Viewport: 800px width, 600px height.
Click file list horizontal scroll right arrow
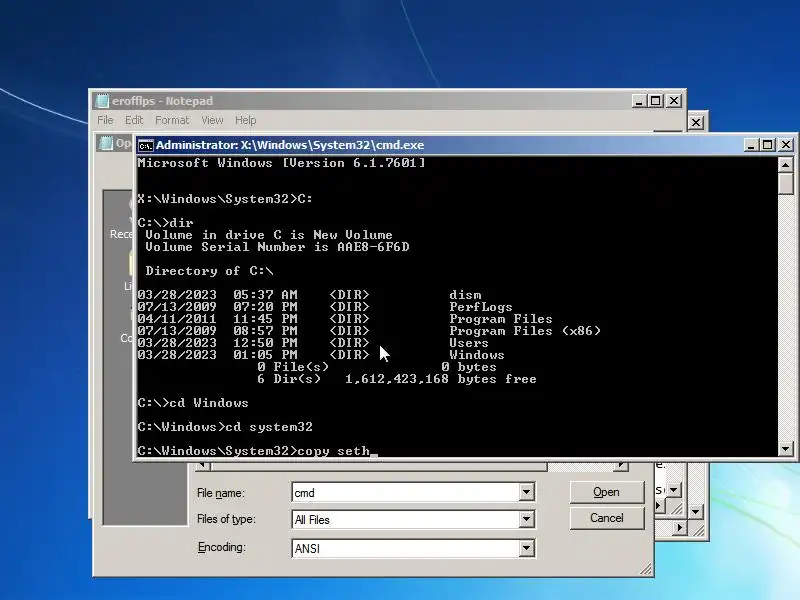click(621, 465)
